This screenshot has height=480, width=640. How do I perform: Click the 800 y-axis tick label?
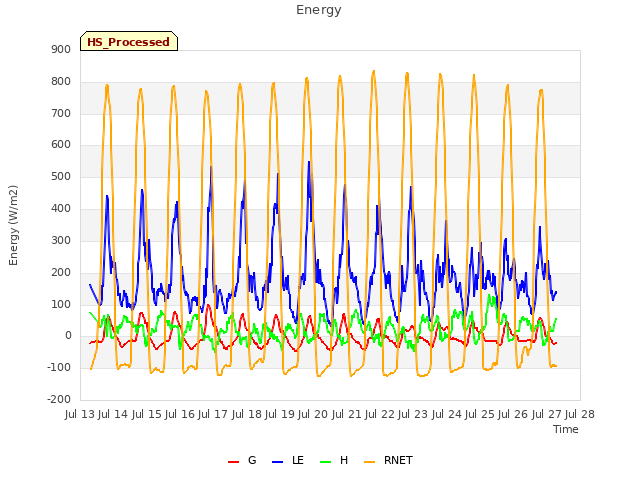tap(61, 82)
